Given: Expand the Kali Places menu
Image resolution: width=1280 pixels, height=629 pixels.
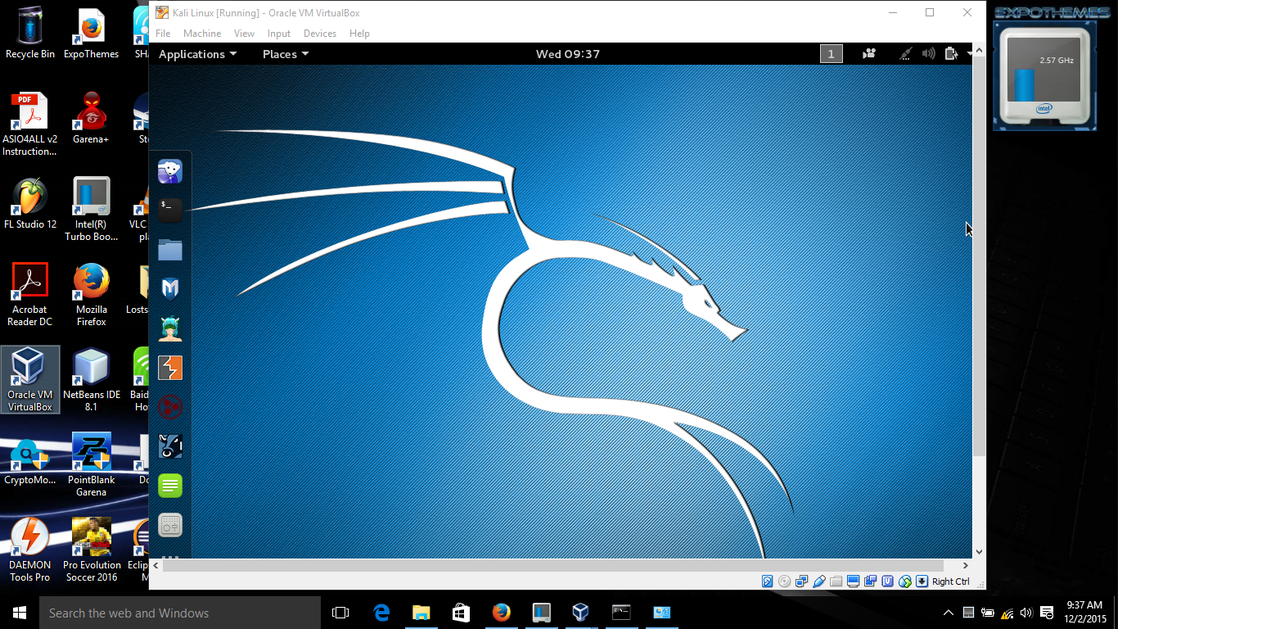Looking at the screenshot, I should click(x=285, y=54).
